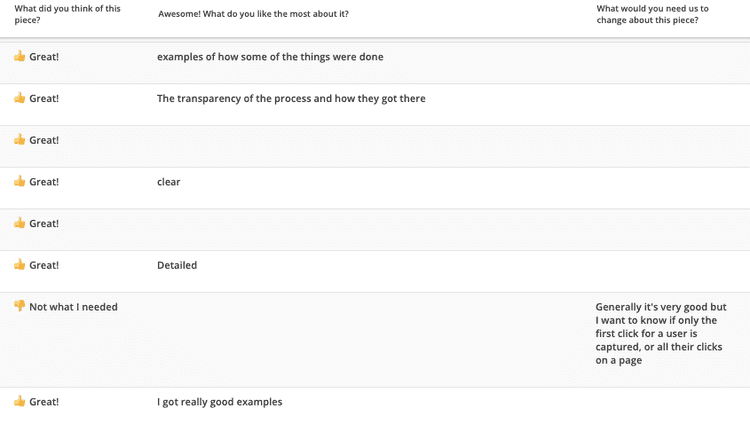Click the 'clear' response text

point(169,182)
